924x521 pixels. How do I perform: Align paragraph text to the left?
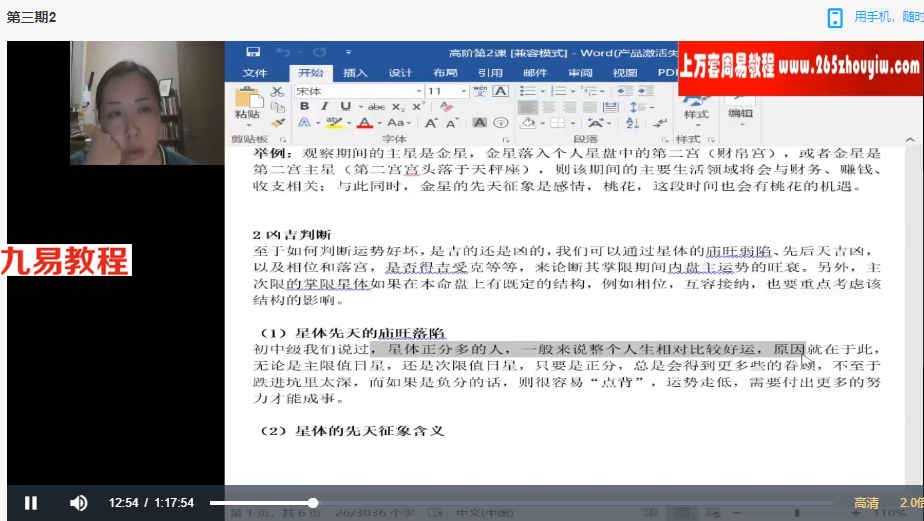[x=527, y=107]
